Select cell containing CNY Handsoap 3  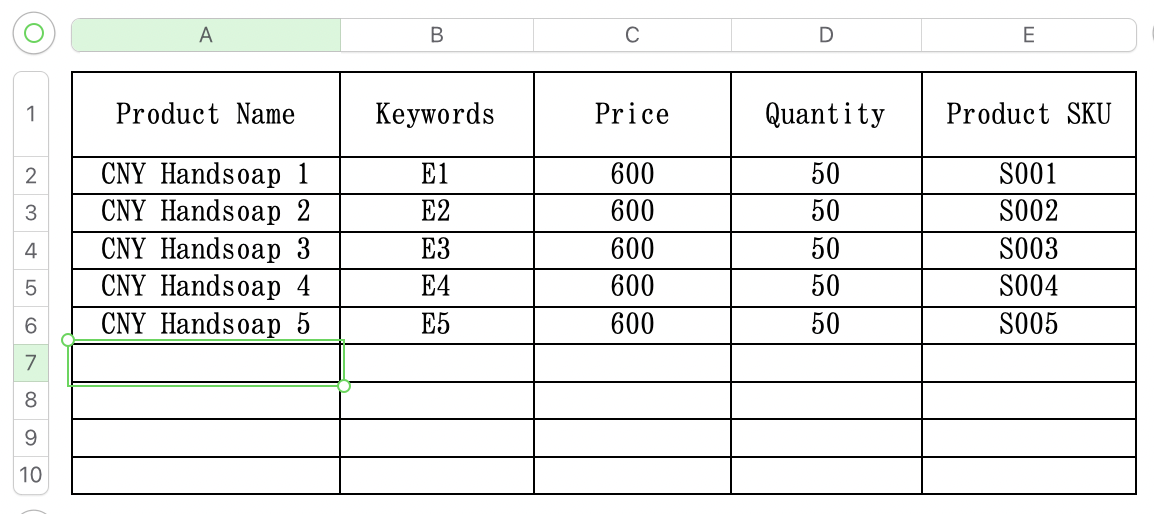pos(206,250)
